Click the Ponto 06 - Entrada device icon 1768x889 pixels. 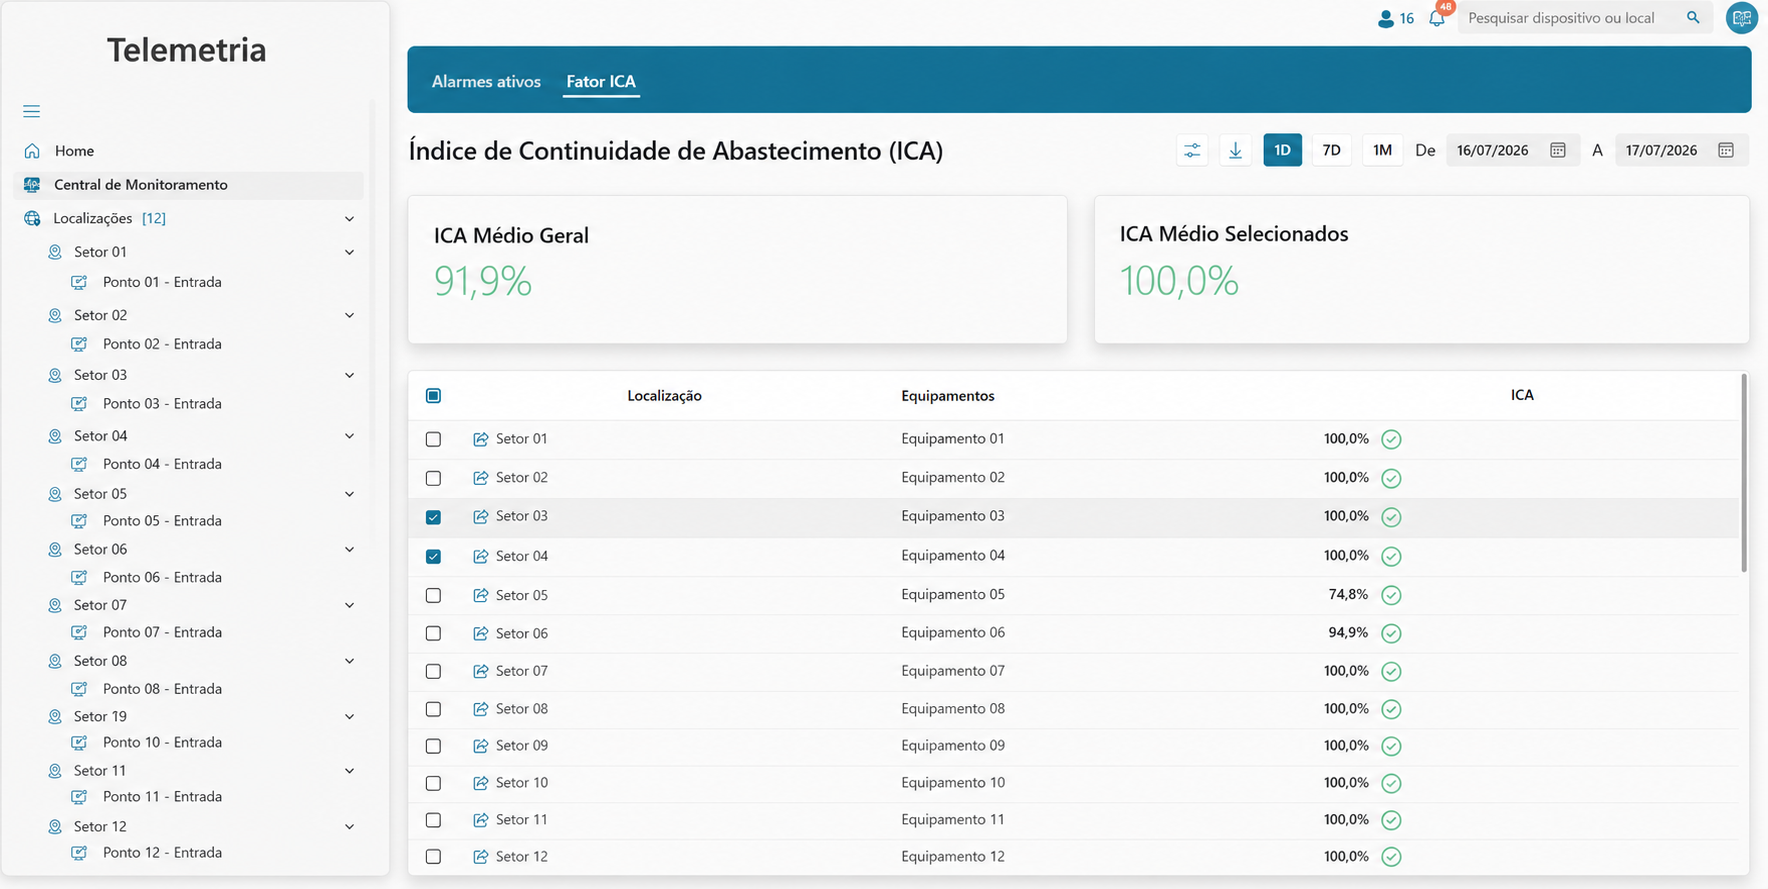click(79, 578)
